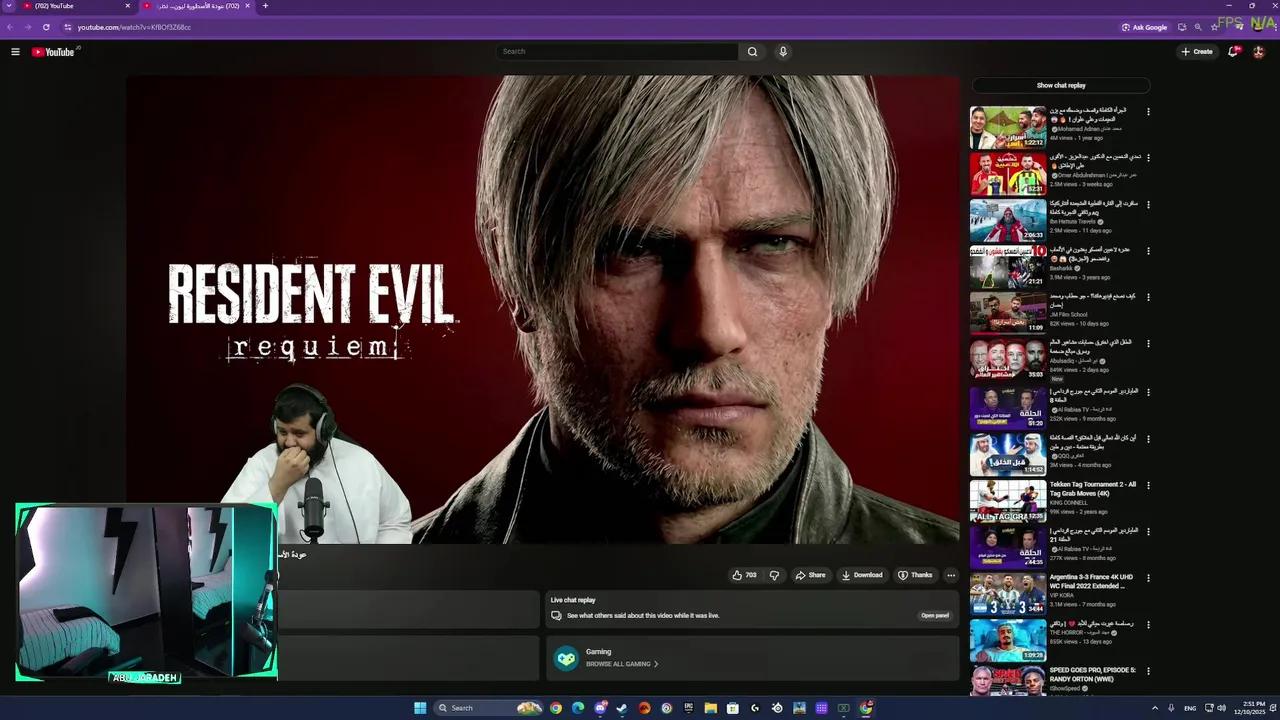Click the Thanks button
The height and width of the screenshot is (720, 1280).
[x=915, y=575]
